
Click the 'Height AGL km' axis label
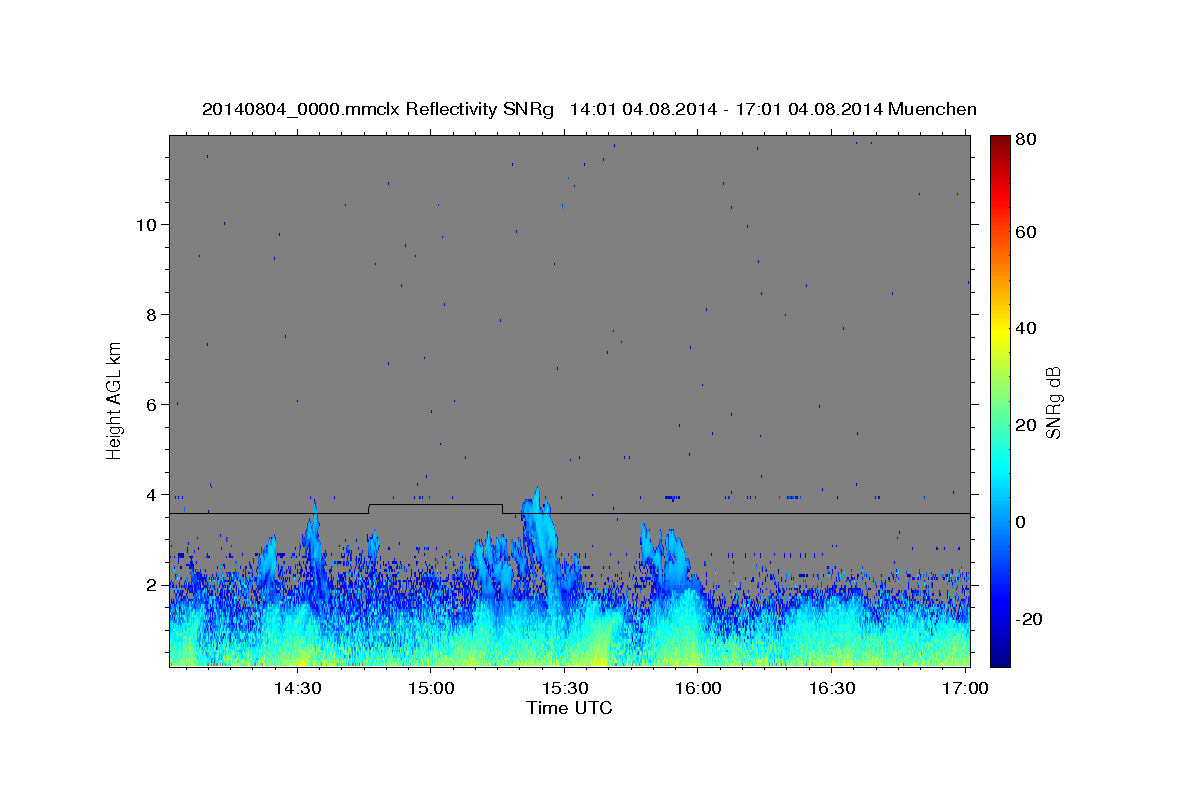115,400
